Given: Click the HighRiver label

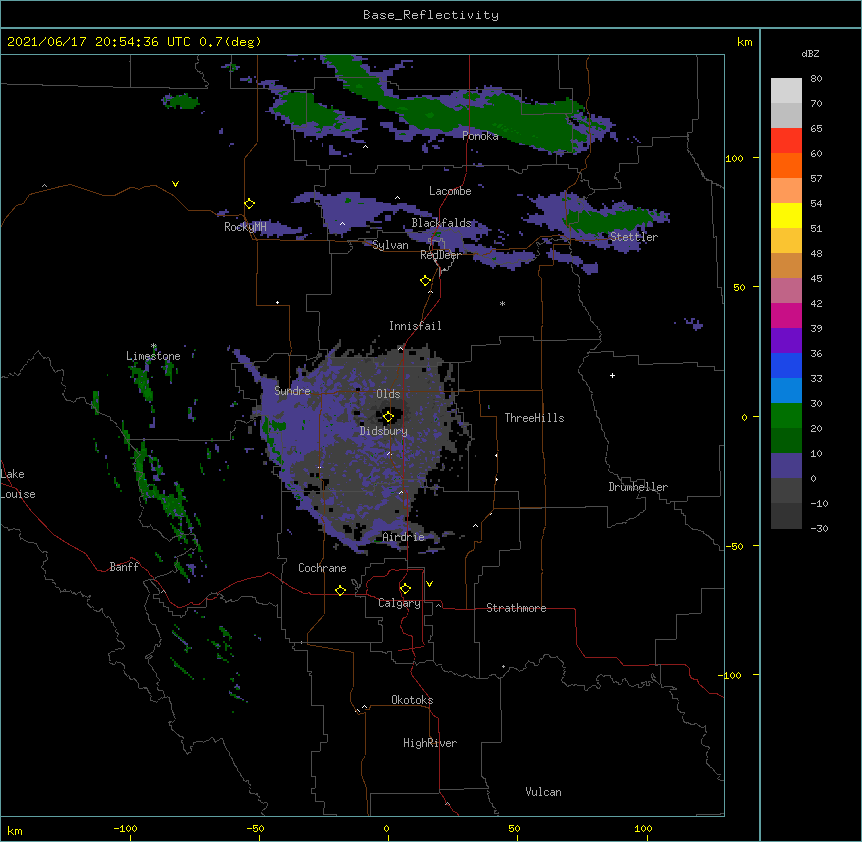Looking at the screenshot, I should pos(430,743).
